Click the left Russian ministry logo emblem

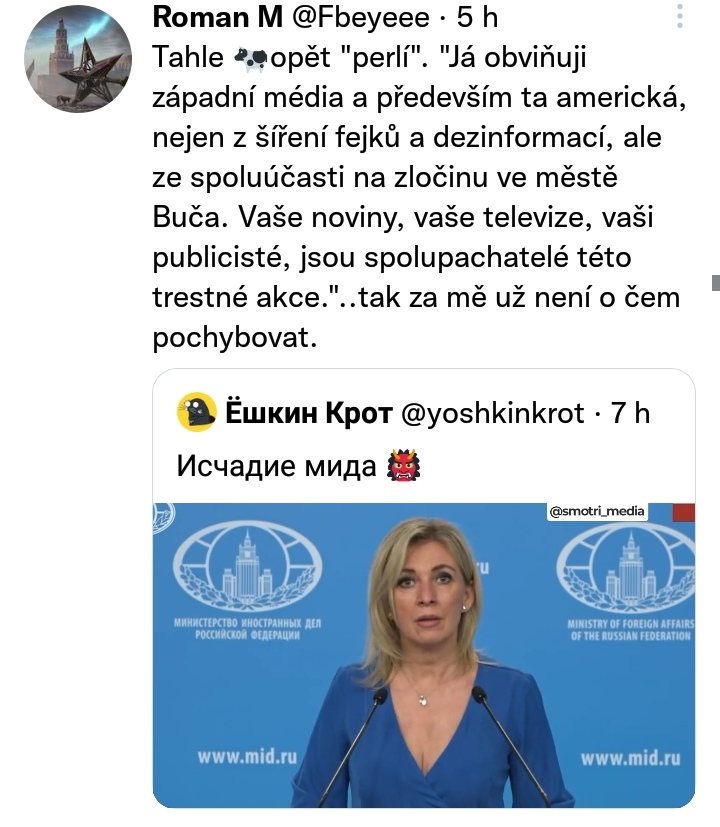(247, 562)
